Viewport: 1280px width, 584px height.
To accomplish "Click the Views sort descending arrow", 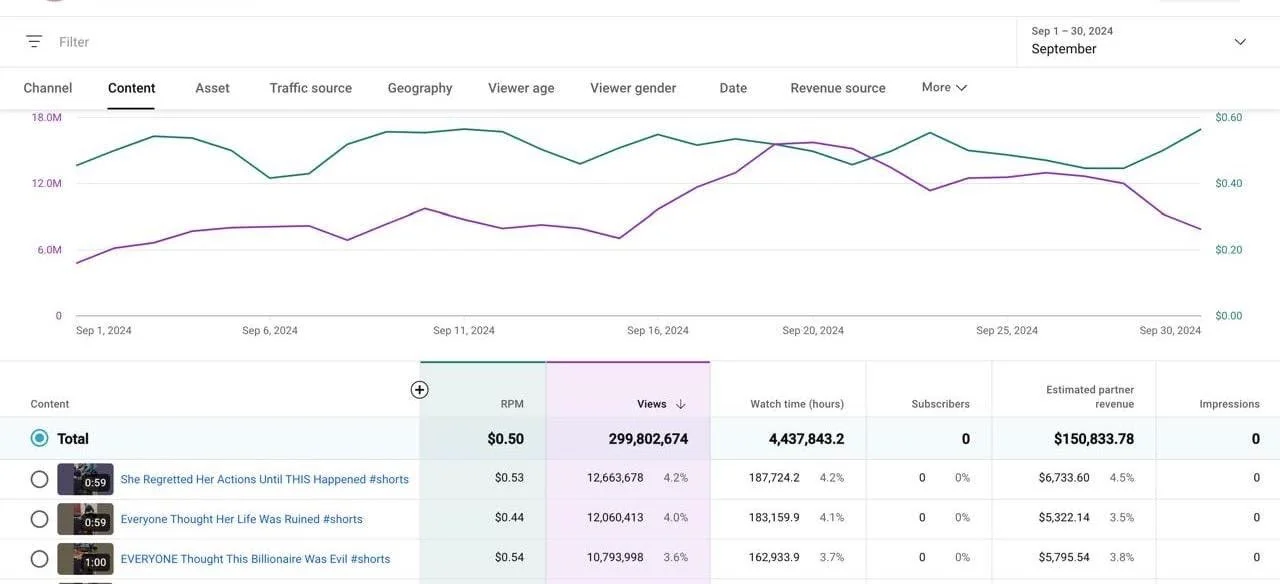I will [681, 404].
